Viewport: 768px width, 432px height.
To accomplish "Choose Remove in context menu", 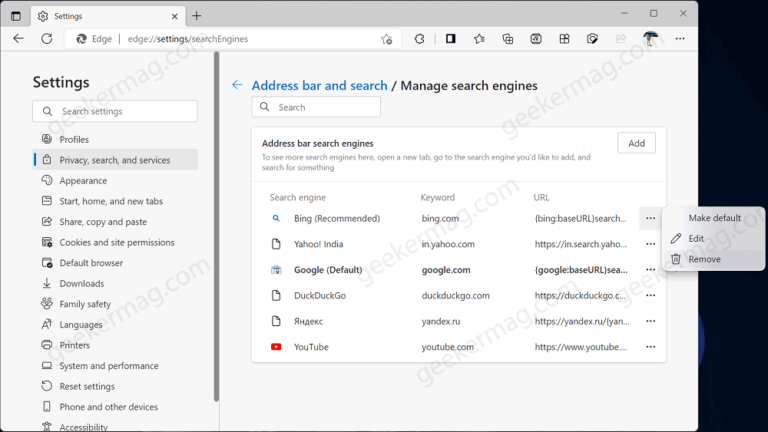I will [x=714, y=259].
